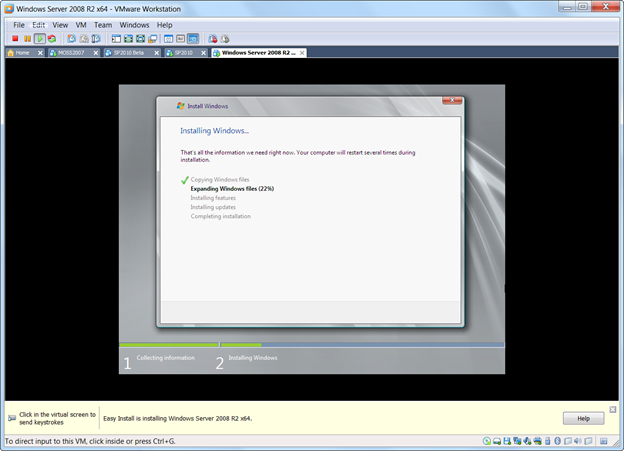Open the Team menu
Screen dimensions: 624x451
coord(103,25)
